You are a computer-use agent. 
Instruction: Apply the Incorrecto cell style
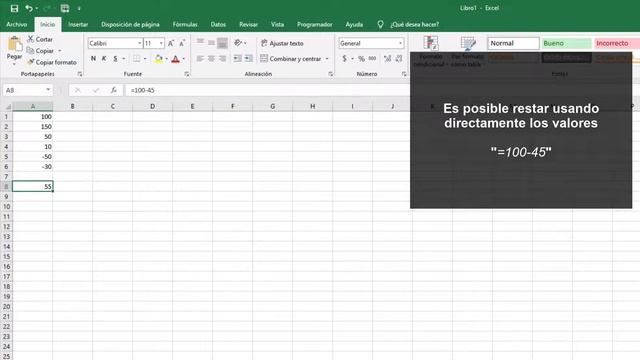(617, 43)
